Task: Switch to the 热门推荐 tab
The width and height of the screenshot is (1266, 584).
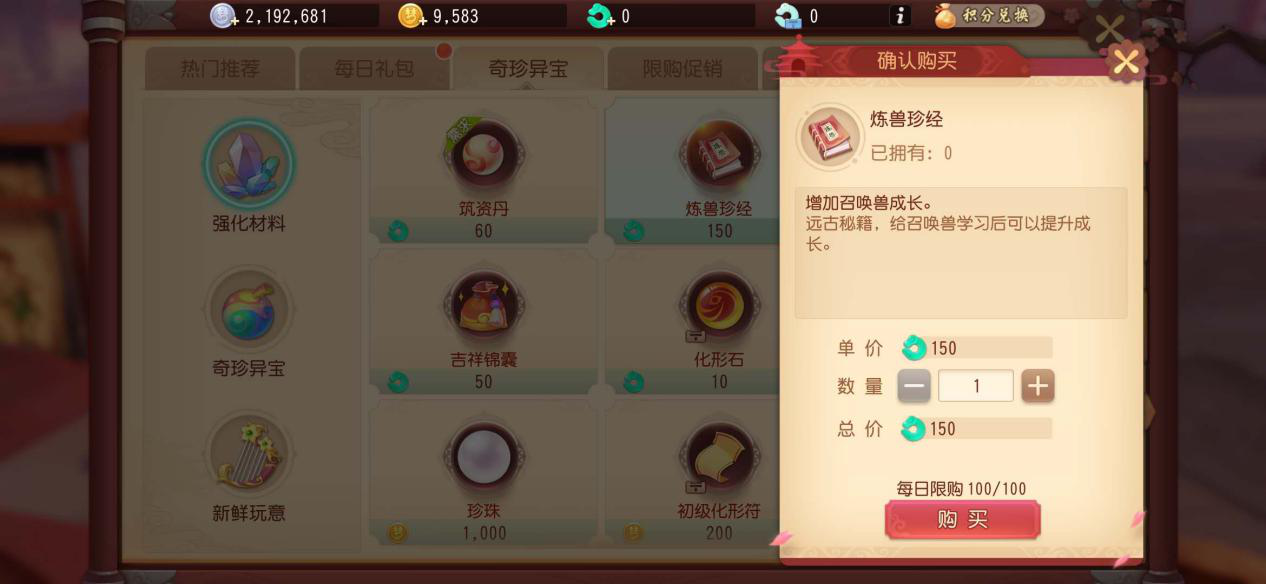Action: point(220,69)
